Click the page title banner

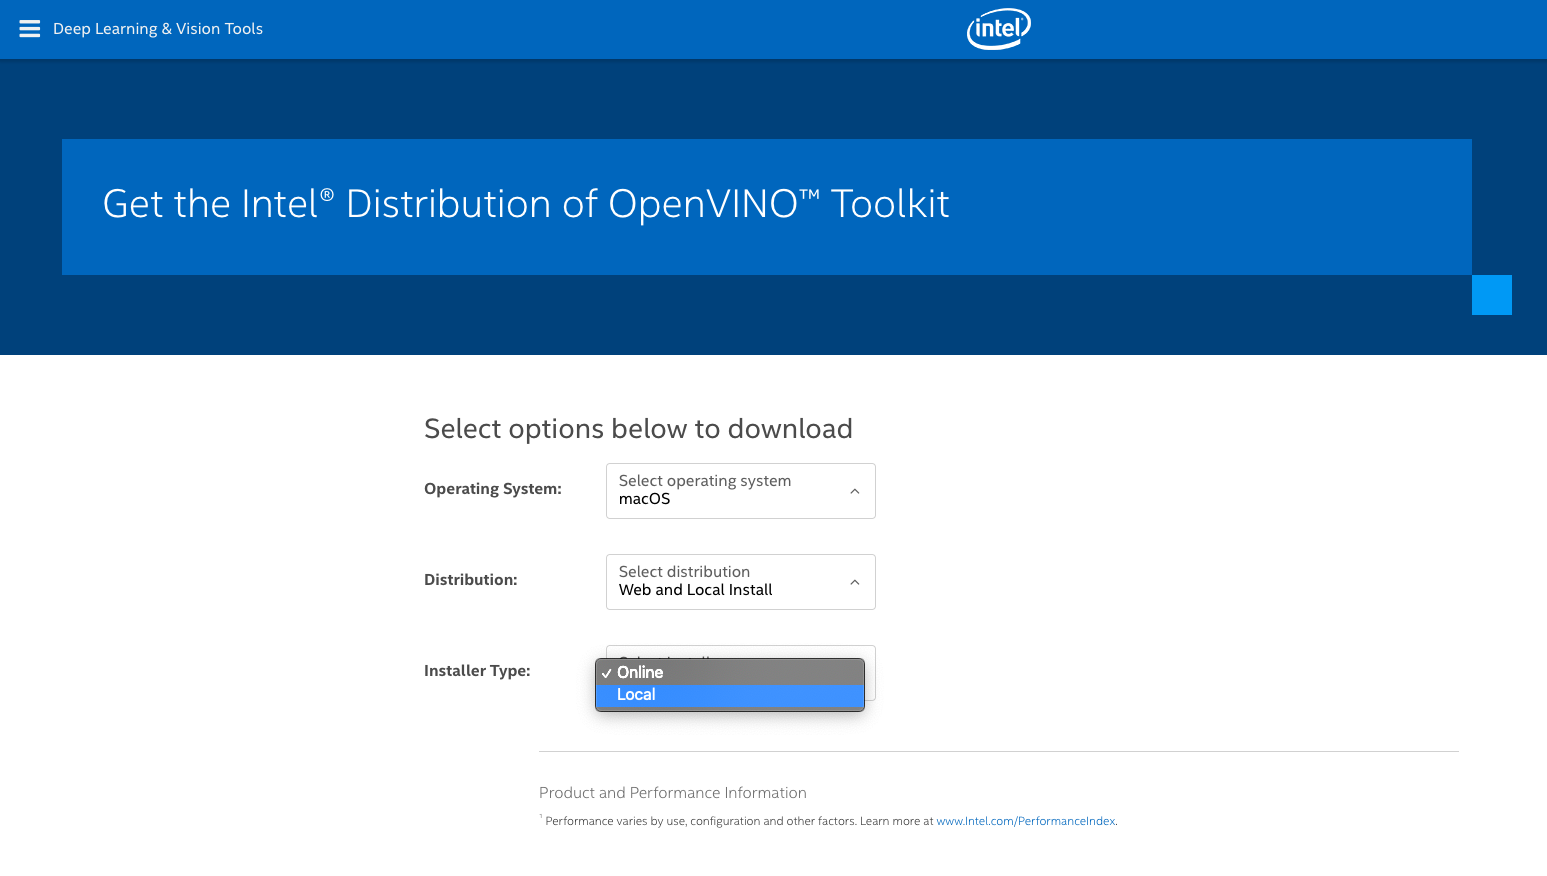(525, 204)
